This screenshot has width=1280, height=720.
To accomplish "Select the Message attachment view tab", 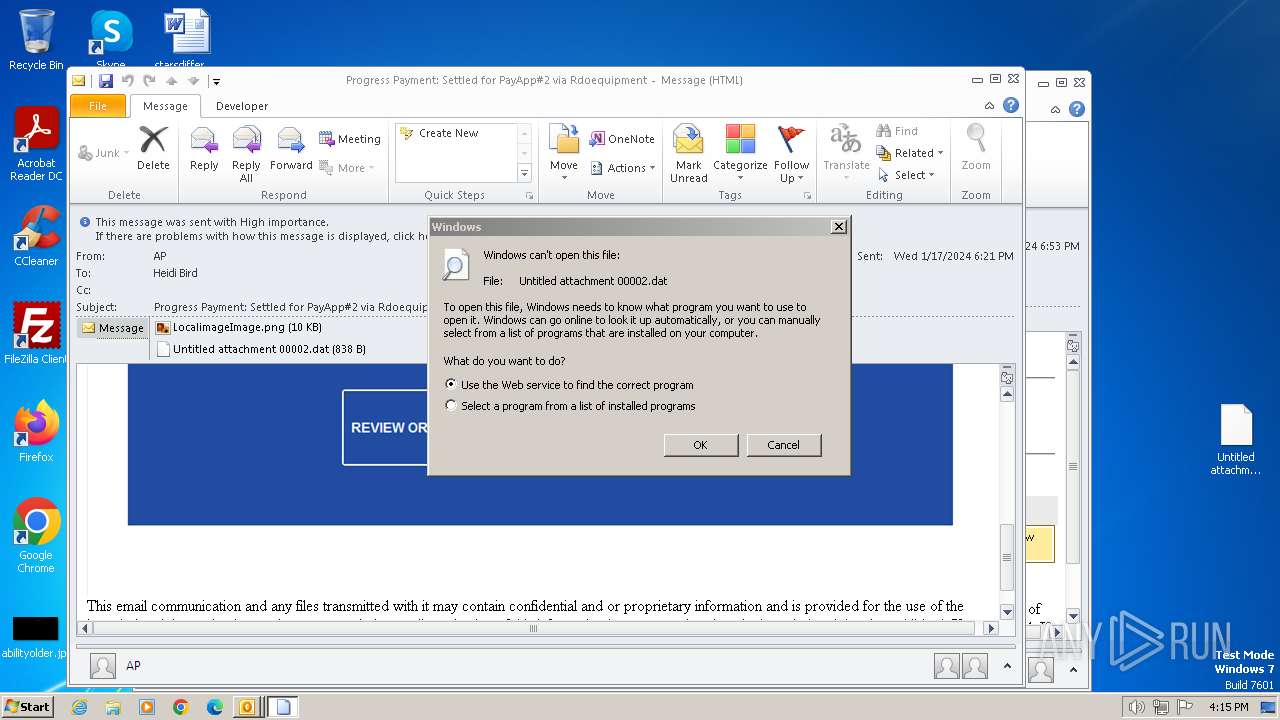I will click(x=112, y=328).
